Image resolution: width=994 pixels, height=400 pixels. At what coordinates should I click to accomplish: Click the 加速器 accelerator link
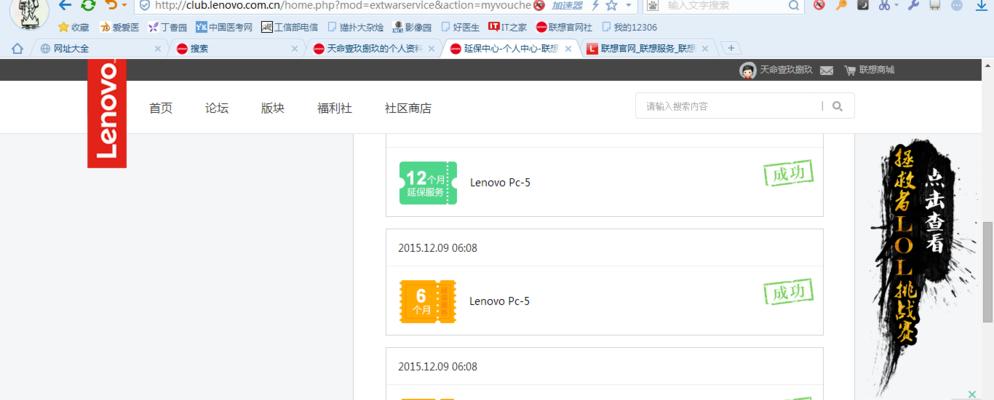point(567,5)
